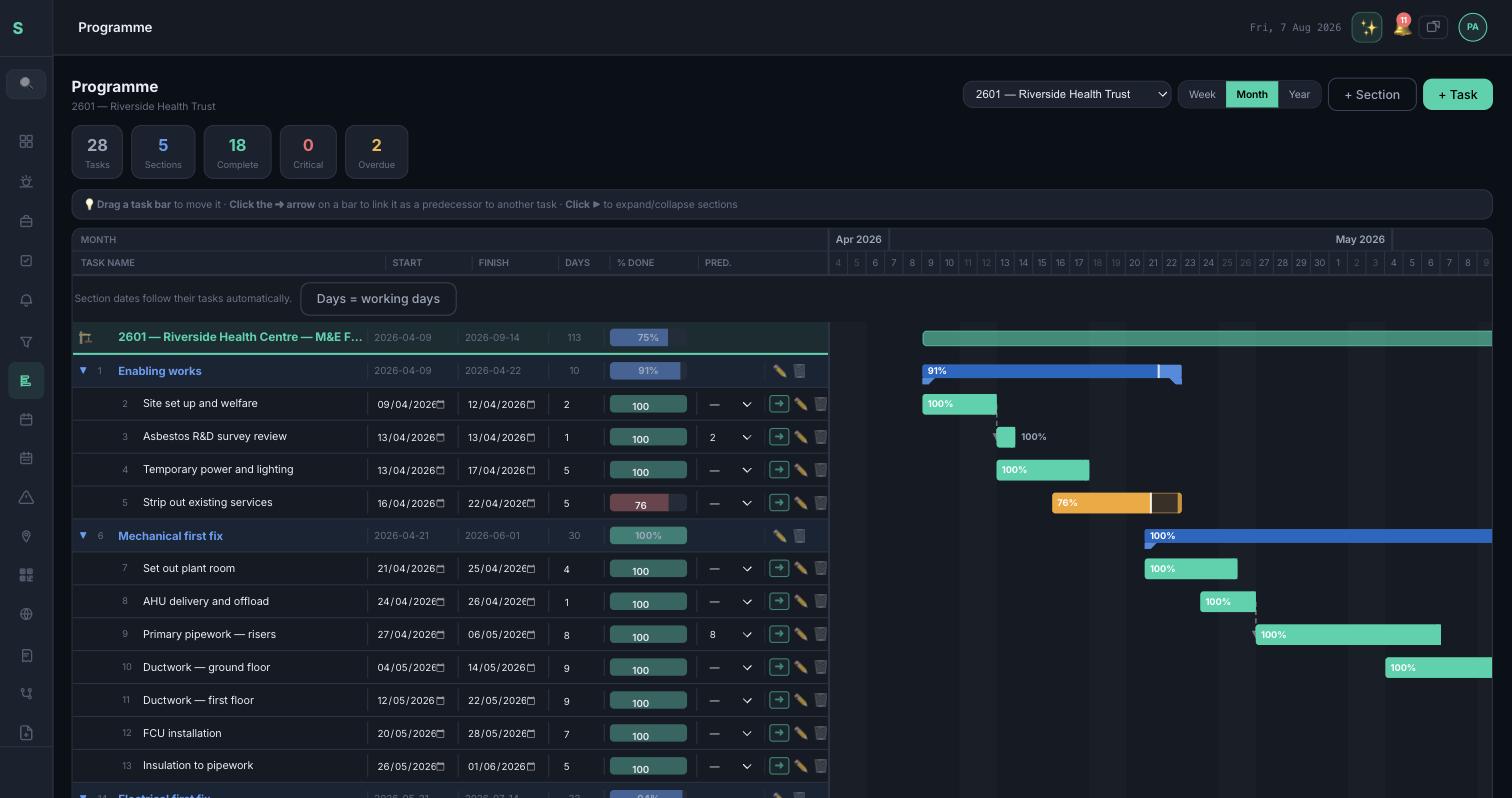The width and height of the screenshot is (1512, 798).
Task: Delete the Temporary power and lighting task
Action: tap(820, 470)
